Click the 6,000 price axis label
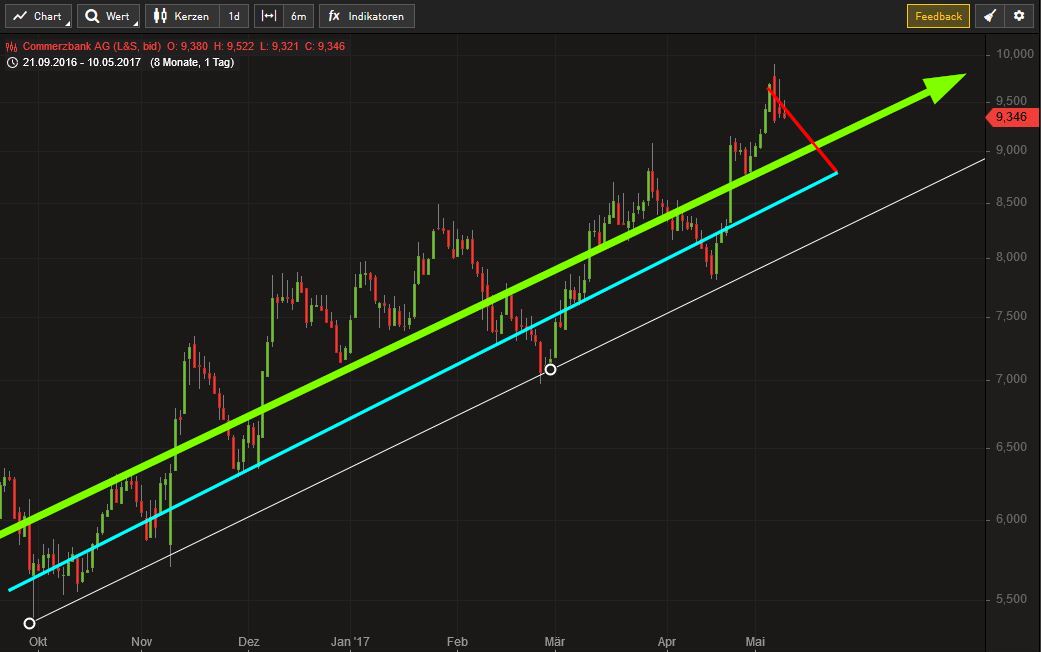The height and width of the screenshot is (652, 1041). [x=1010, y=519]
